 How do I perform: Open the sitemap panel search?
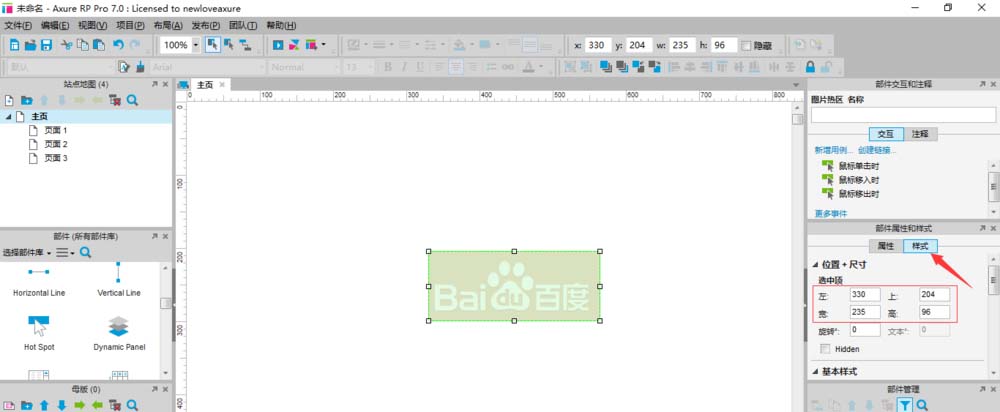(132, 100)
